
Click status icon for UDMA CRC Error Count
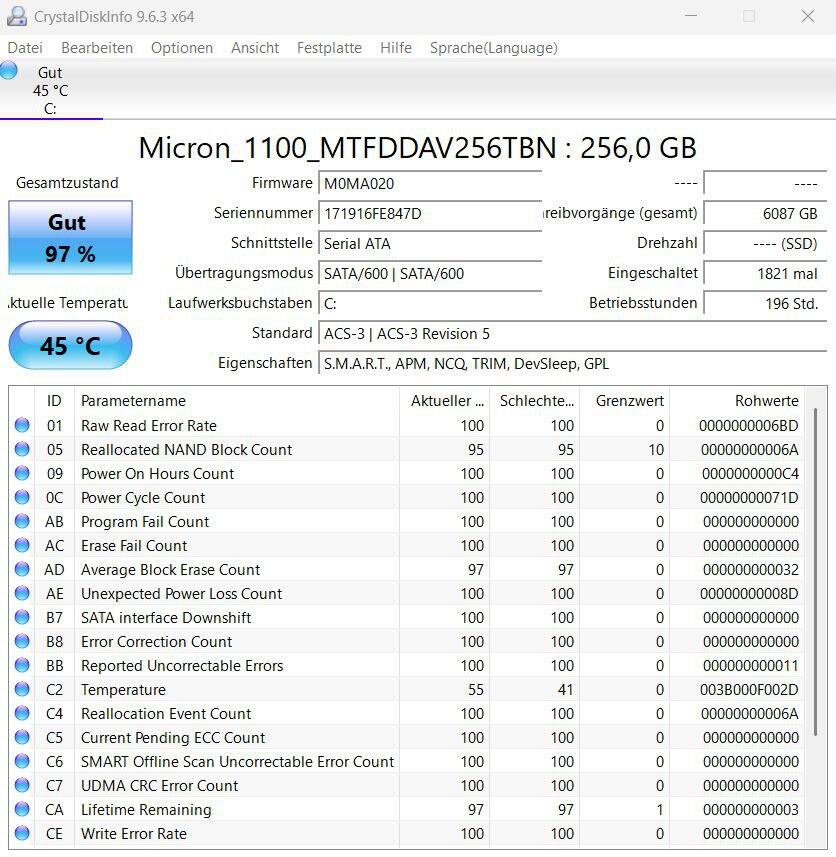coord(22,786)
